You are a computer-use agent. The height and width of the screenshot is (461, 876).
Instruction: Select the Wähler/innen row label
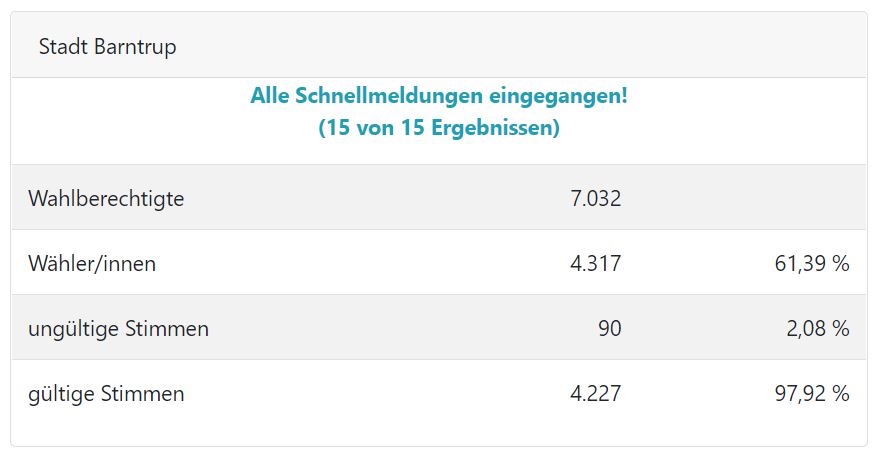tap(92, 263)
